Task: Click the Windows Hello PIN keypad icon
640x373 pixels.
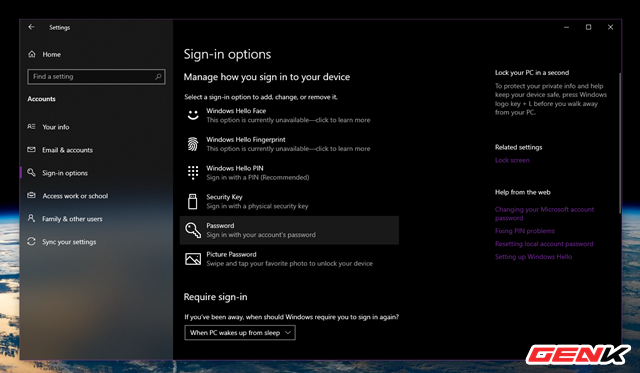Action: [x=193, y=173]
